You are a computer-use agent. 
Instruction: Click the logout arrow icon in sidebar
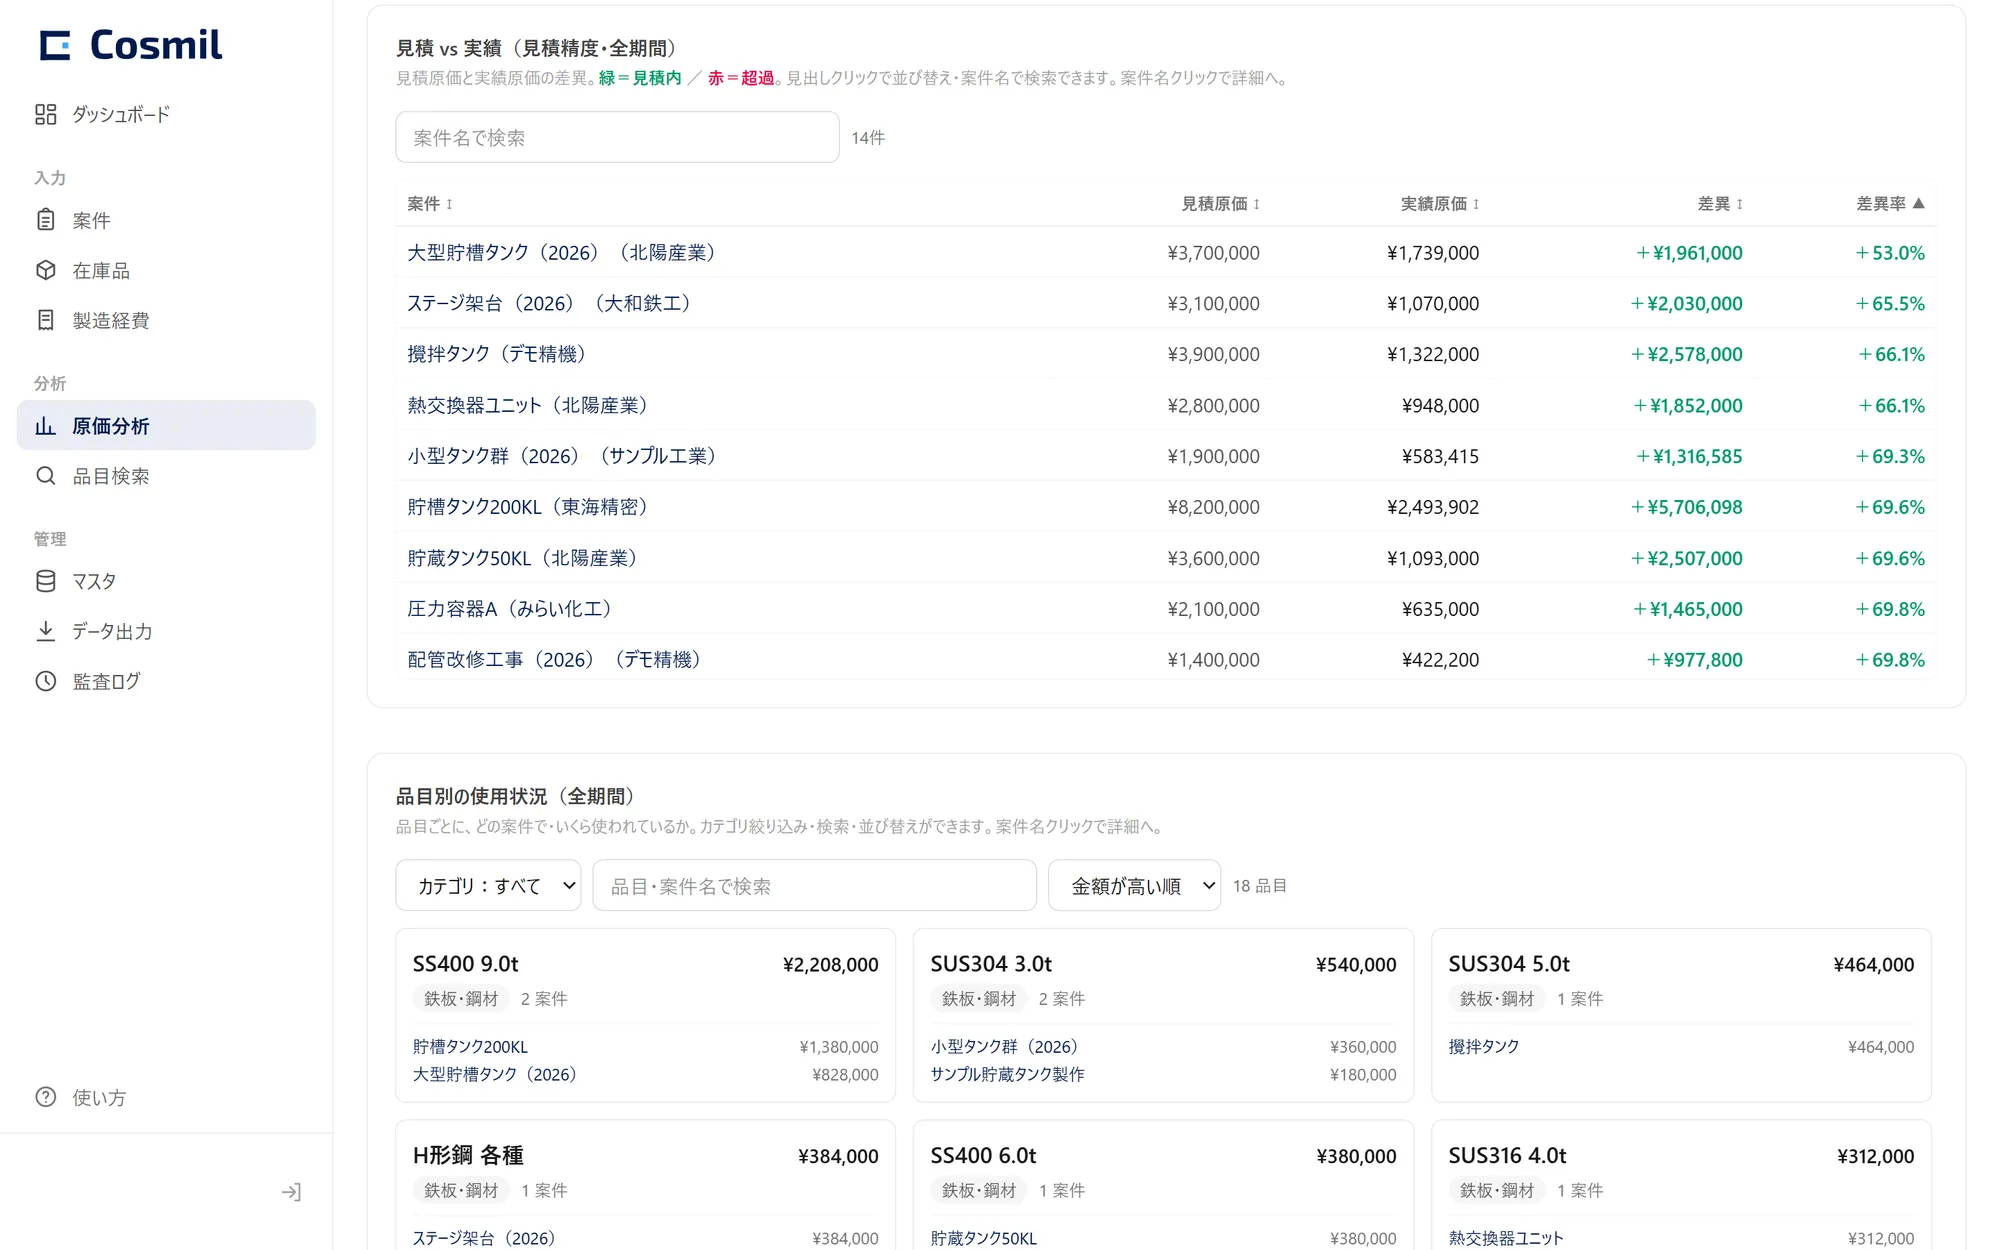[291, 1192]
